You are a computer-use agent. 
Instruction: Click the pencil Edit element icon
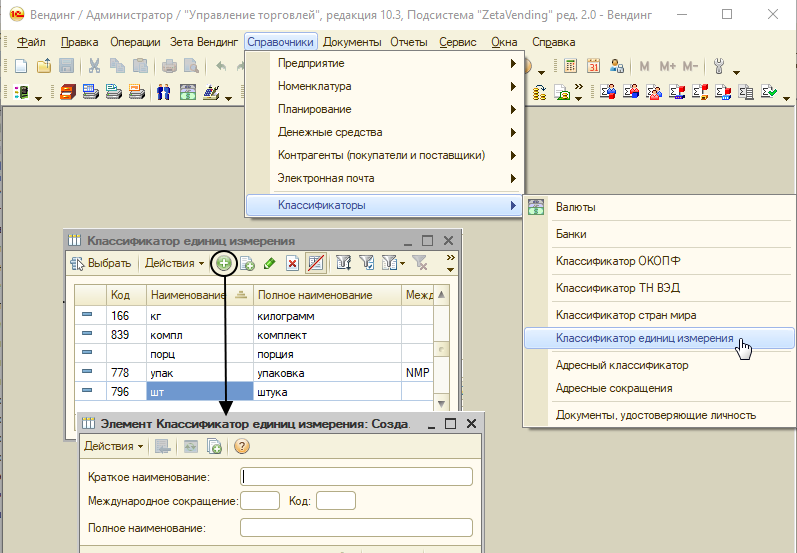(269, 263)
